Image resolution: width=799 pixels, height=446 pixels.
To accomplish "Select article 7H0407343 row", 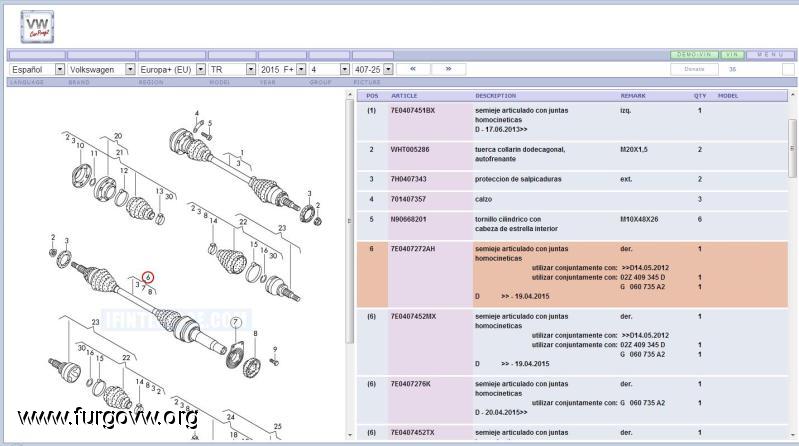I will [x=572, y=180].
